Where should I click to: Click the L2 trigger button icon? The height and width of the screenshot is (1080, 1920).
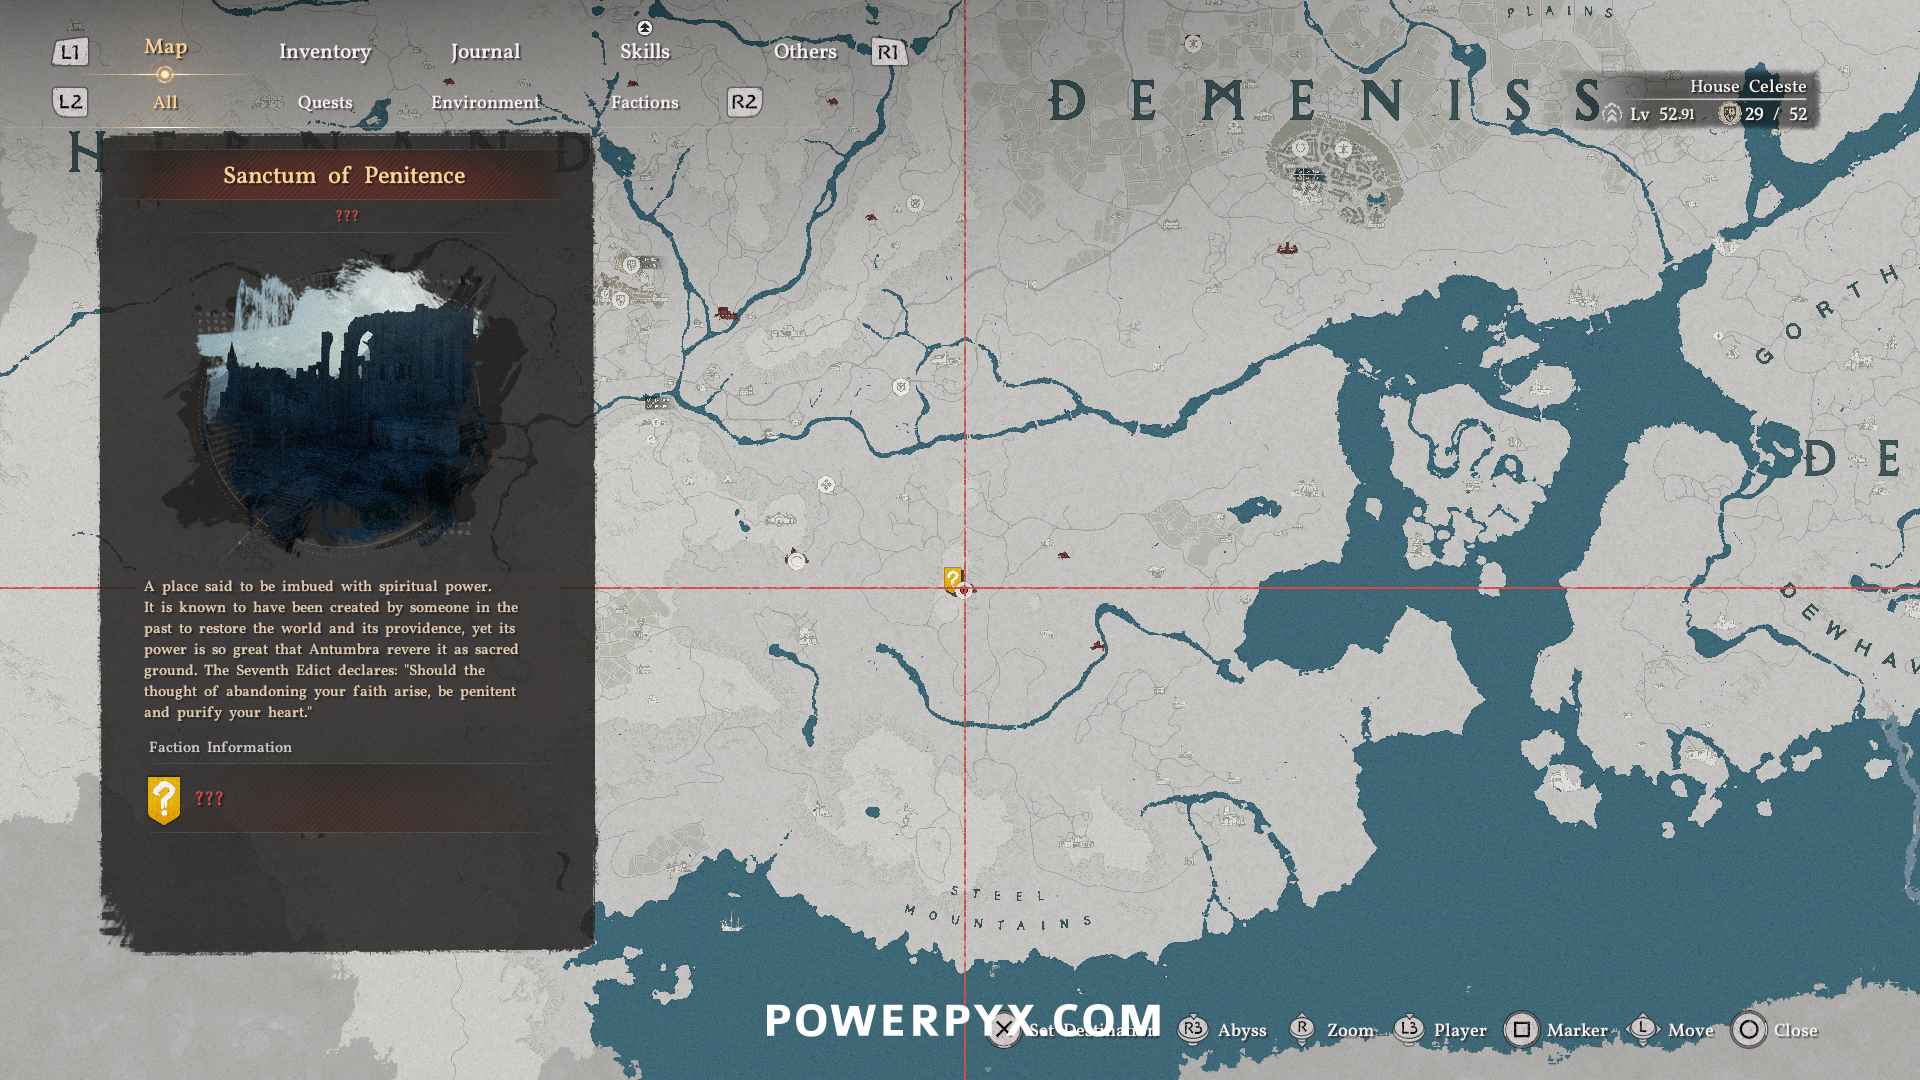pyautogui.click(x=70, y=102)
